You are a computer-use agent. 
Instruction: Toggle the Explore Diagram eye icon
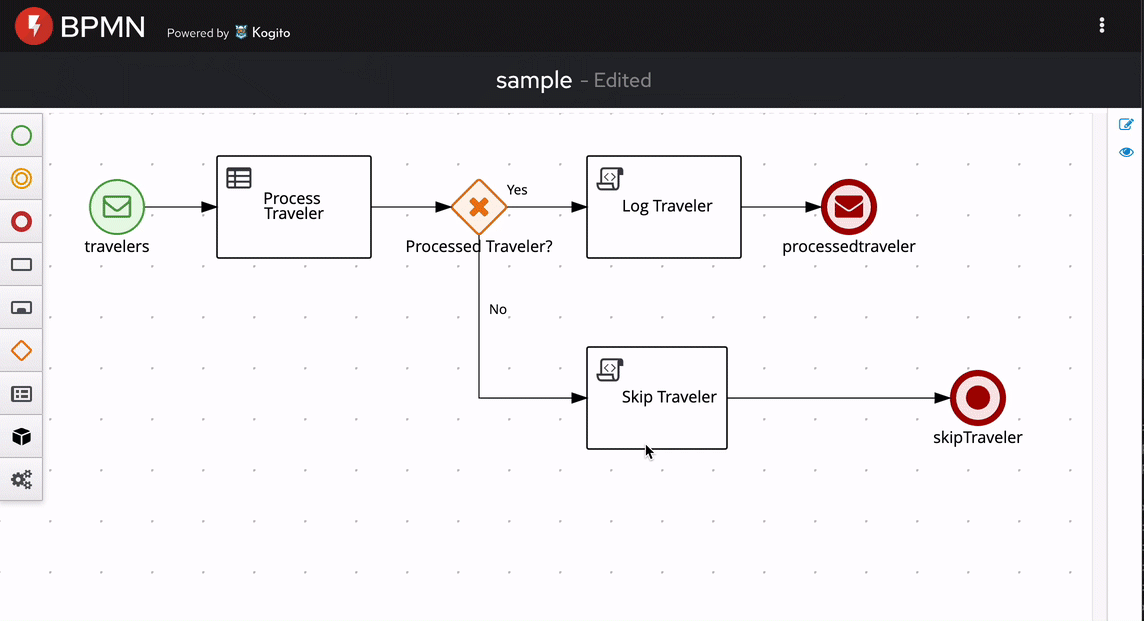pos(1126,153)
